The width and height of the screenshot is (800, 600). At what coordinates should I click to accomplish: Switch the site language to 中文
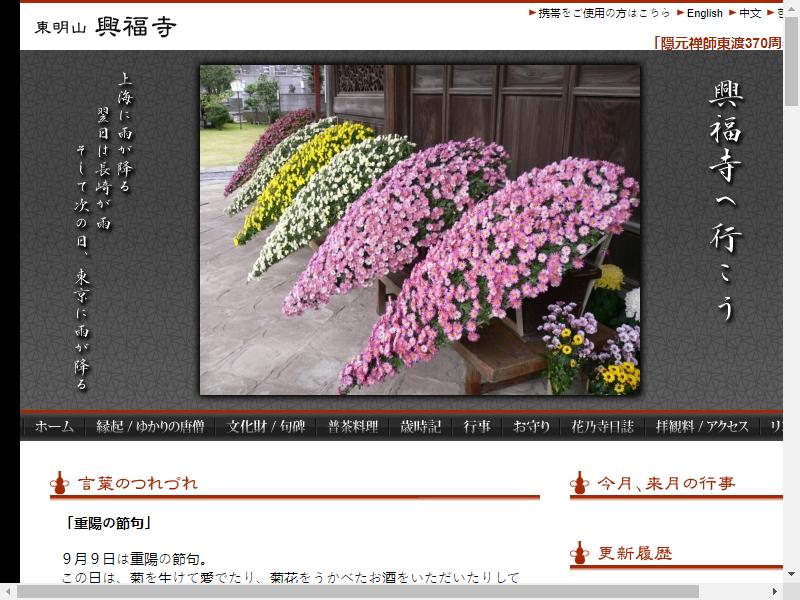coord(750,13)
